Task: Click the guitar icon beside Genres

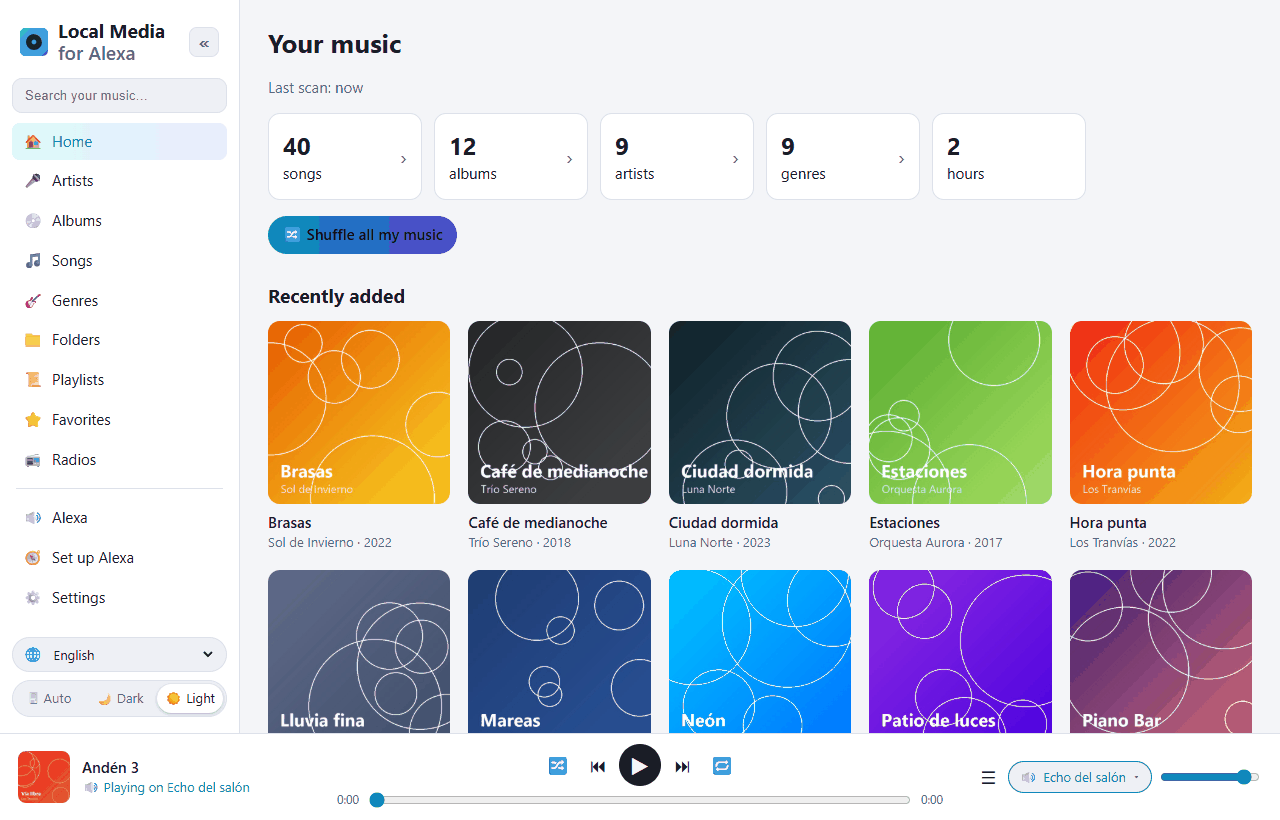Action: pos(33,301)
